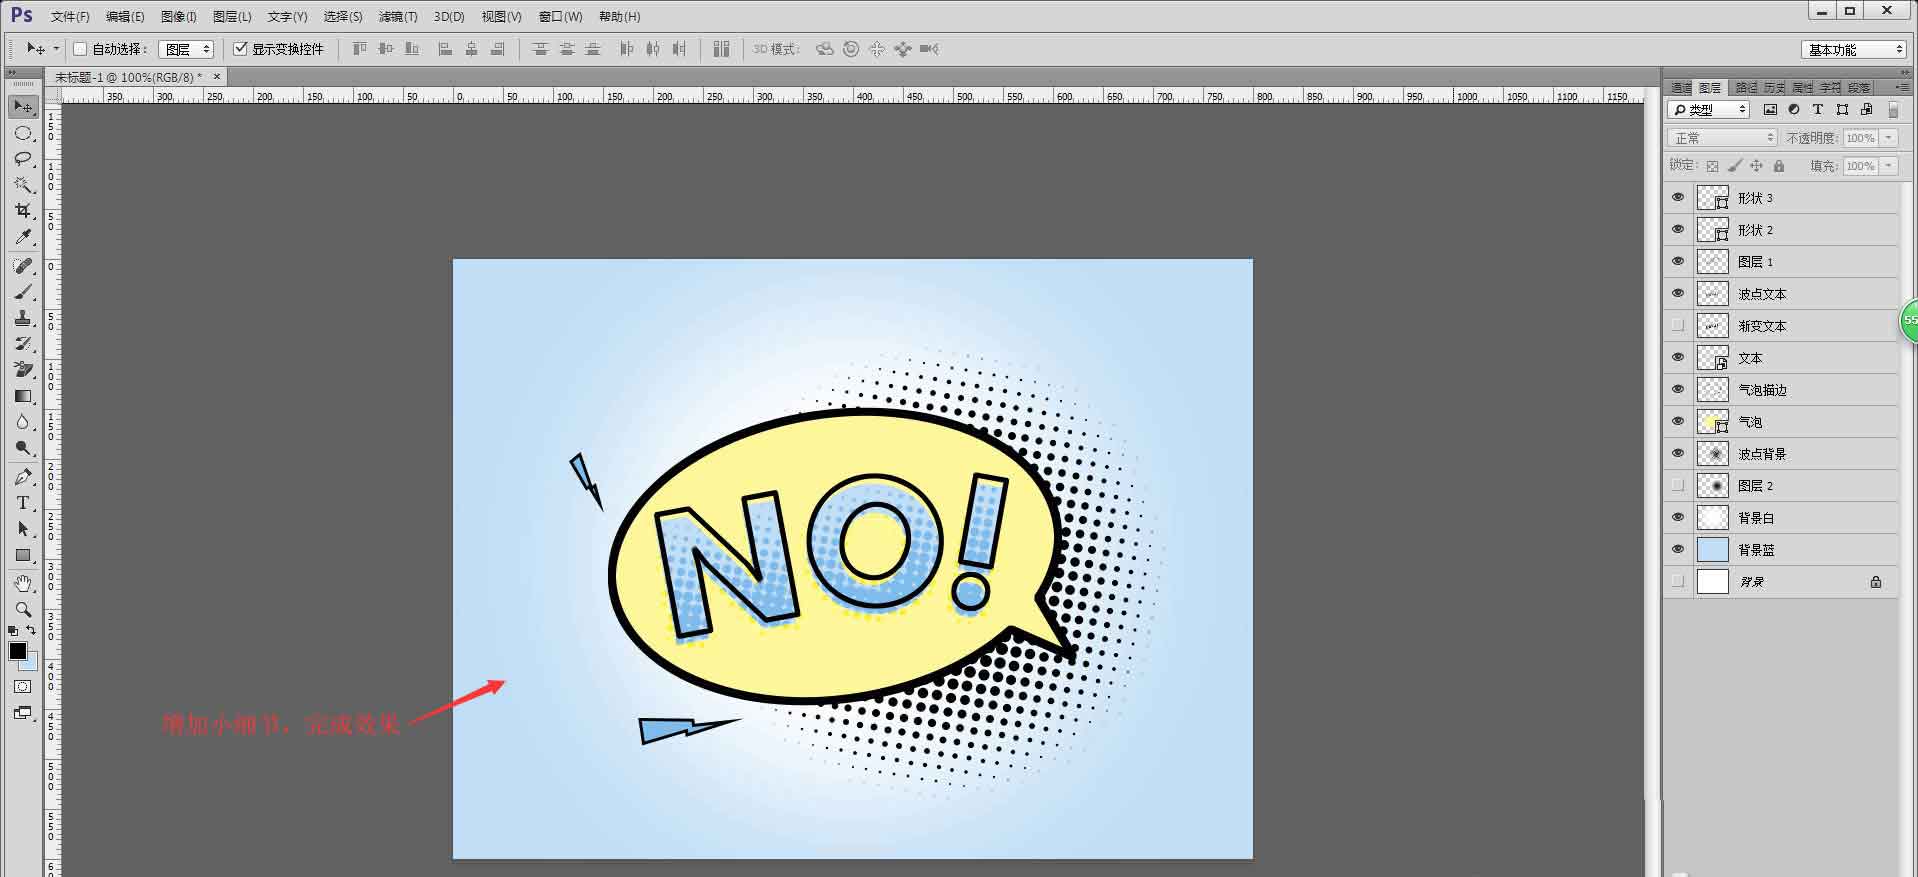Viewport: 1918px width, 877px height.
Task: Click the lock transparent pixels icon
Action: click(1712, 166)
